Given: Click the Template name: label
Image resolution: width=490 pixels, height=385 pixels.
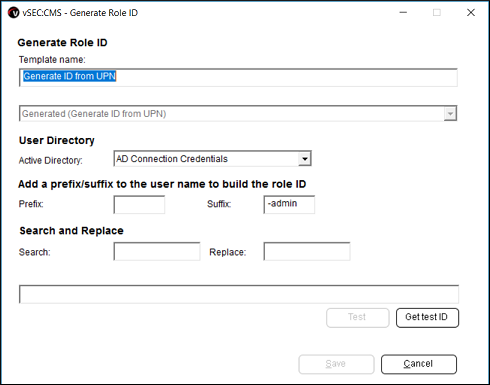Looking at the screenshot, I should 52,60.
